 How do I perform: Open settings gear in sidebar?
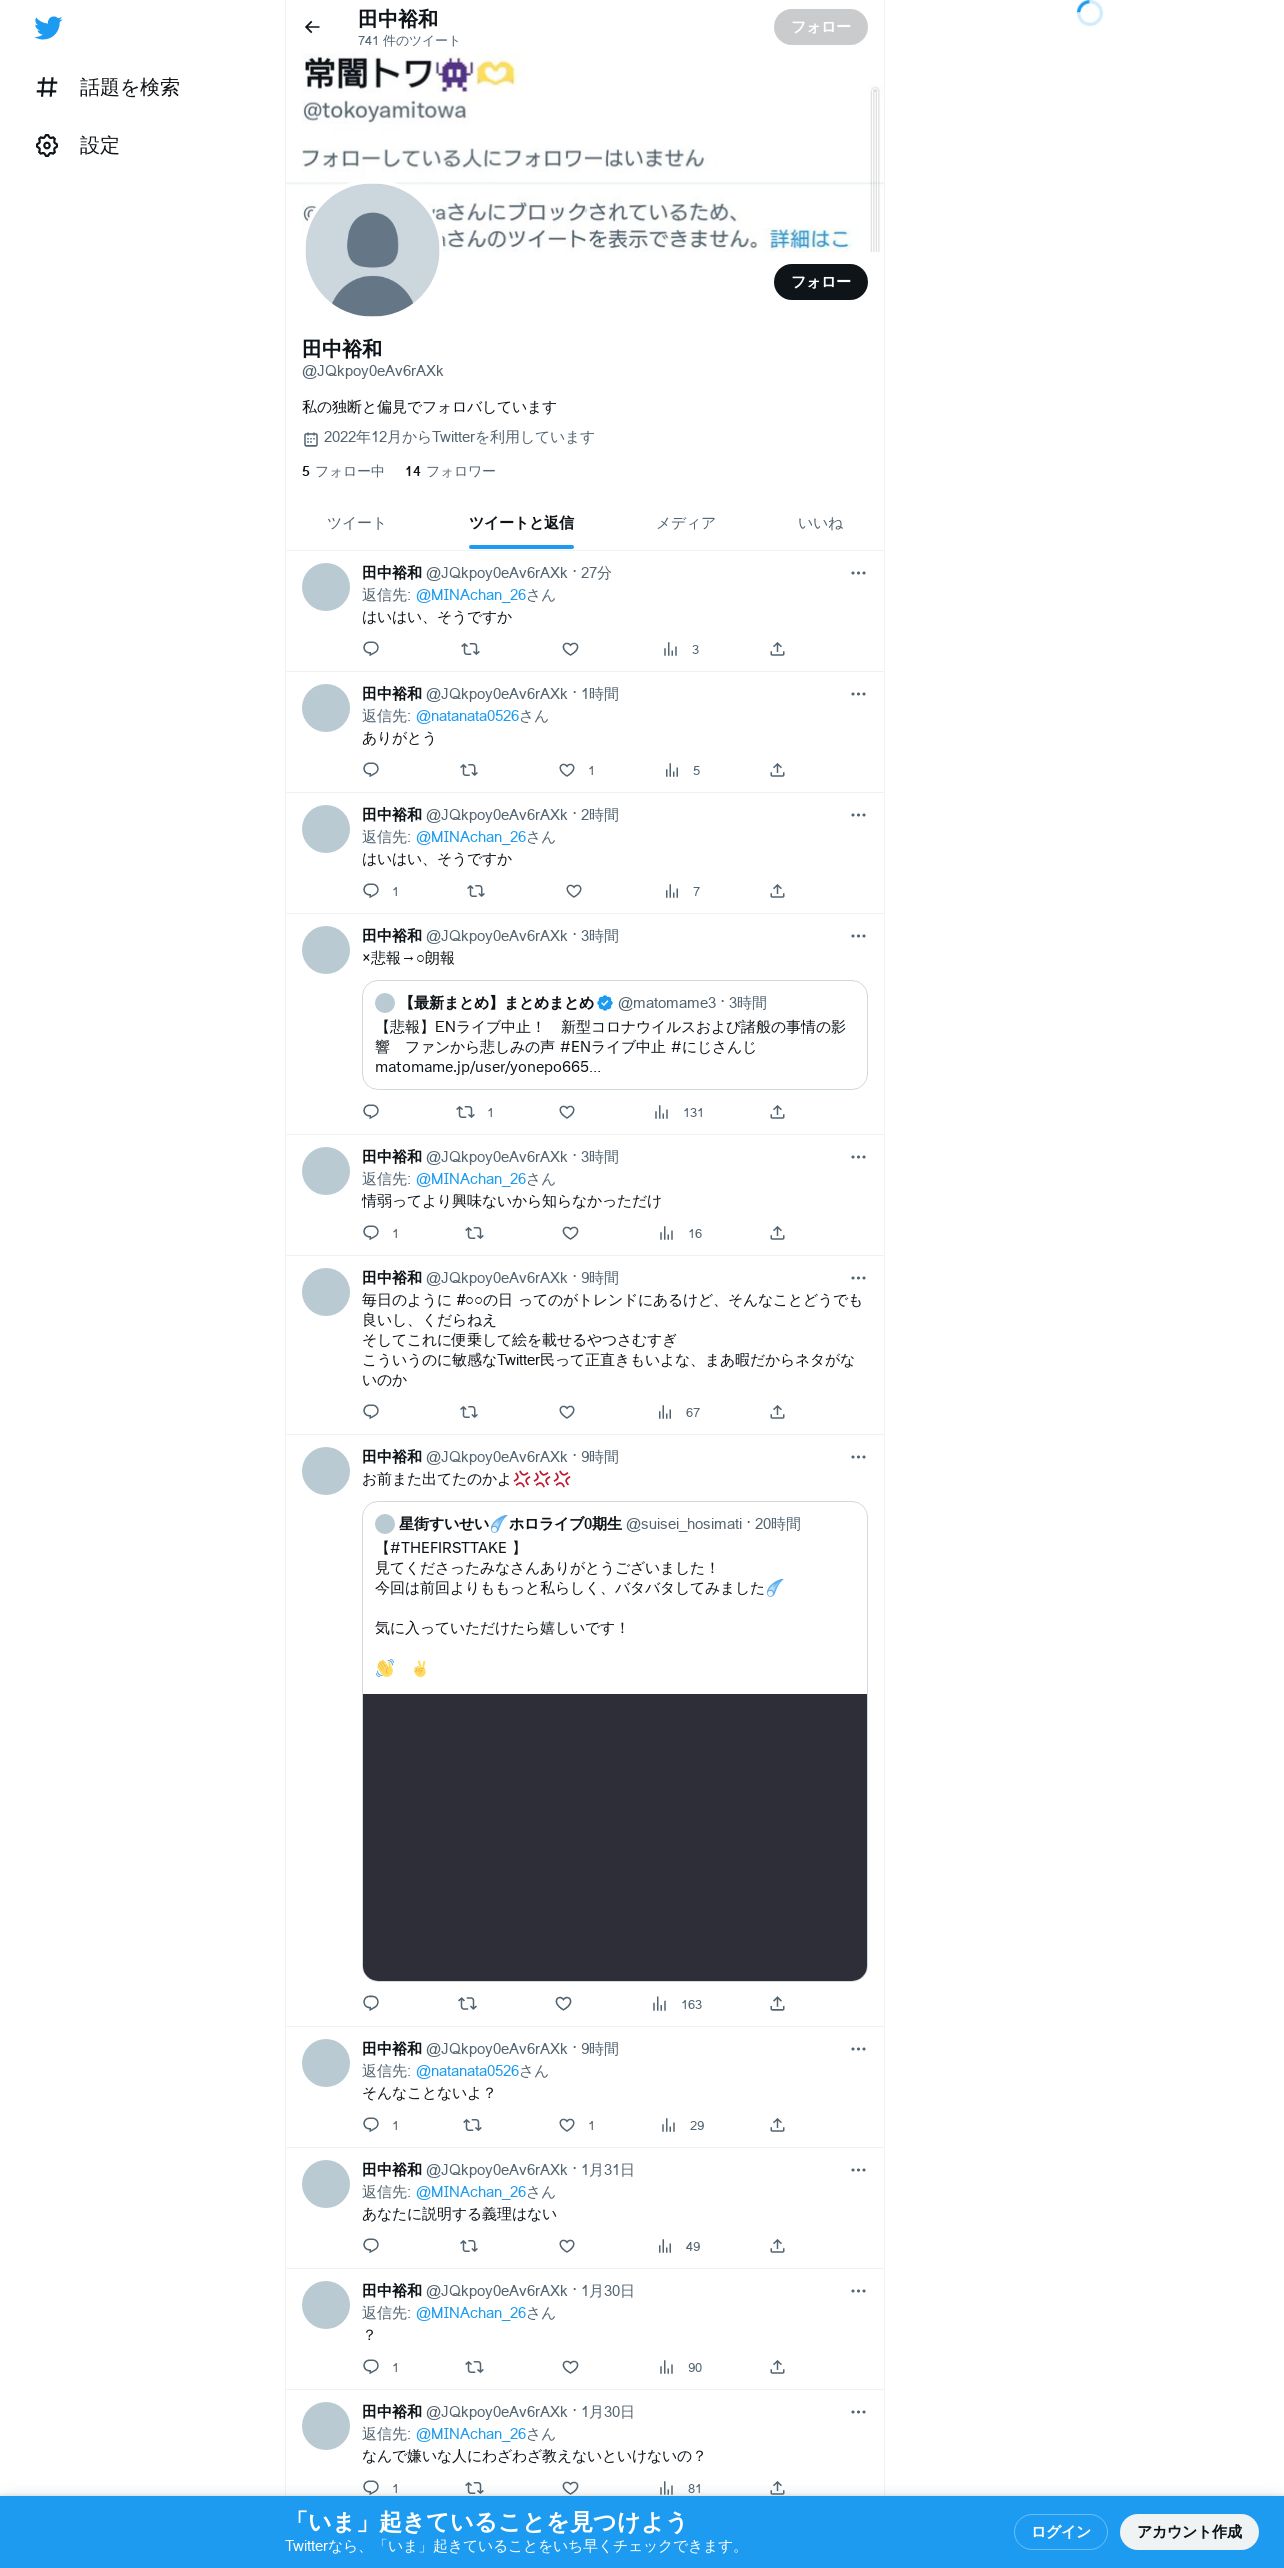tap(47, 146)
